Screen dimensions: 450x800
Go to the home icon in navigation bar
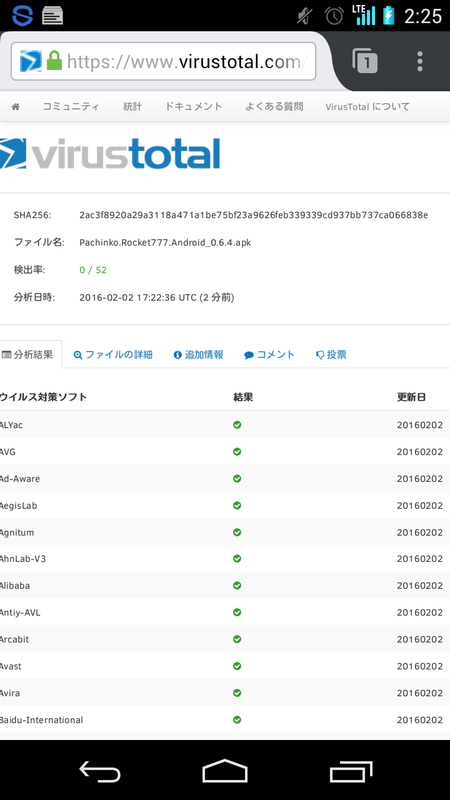[x=16, y=107]
